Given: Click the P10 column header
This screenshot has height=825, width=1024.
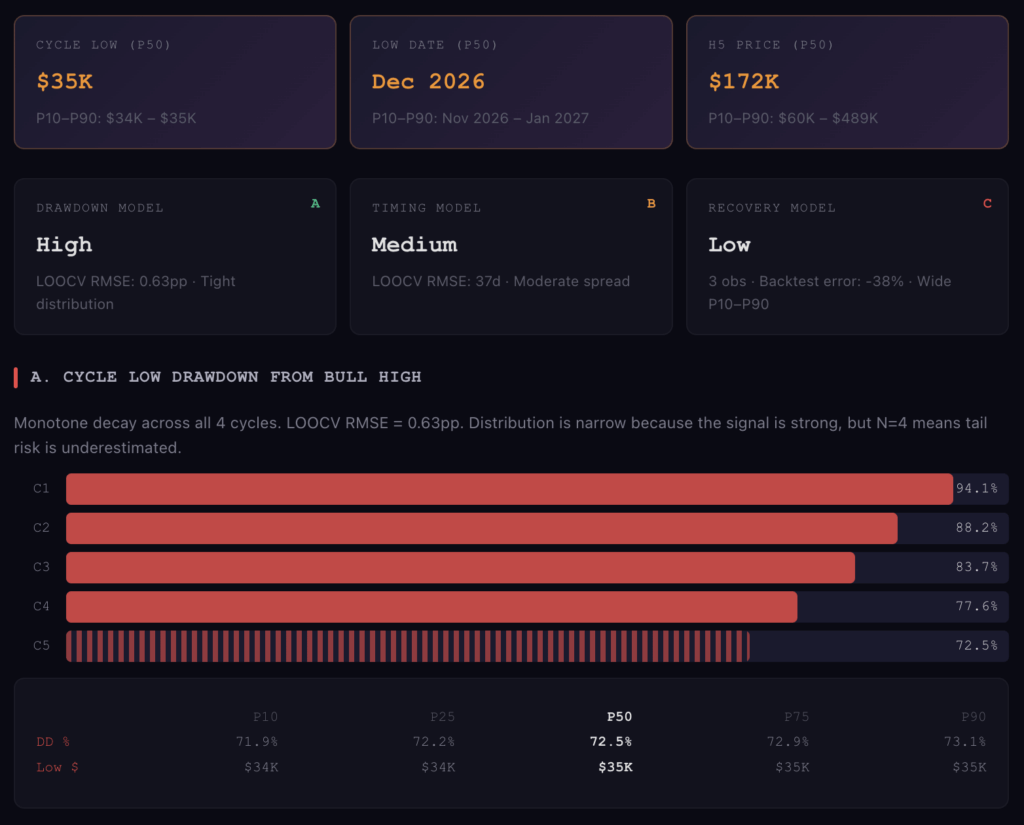Looking at the screenshot, I should [x=265, y=717].
